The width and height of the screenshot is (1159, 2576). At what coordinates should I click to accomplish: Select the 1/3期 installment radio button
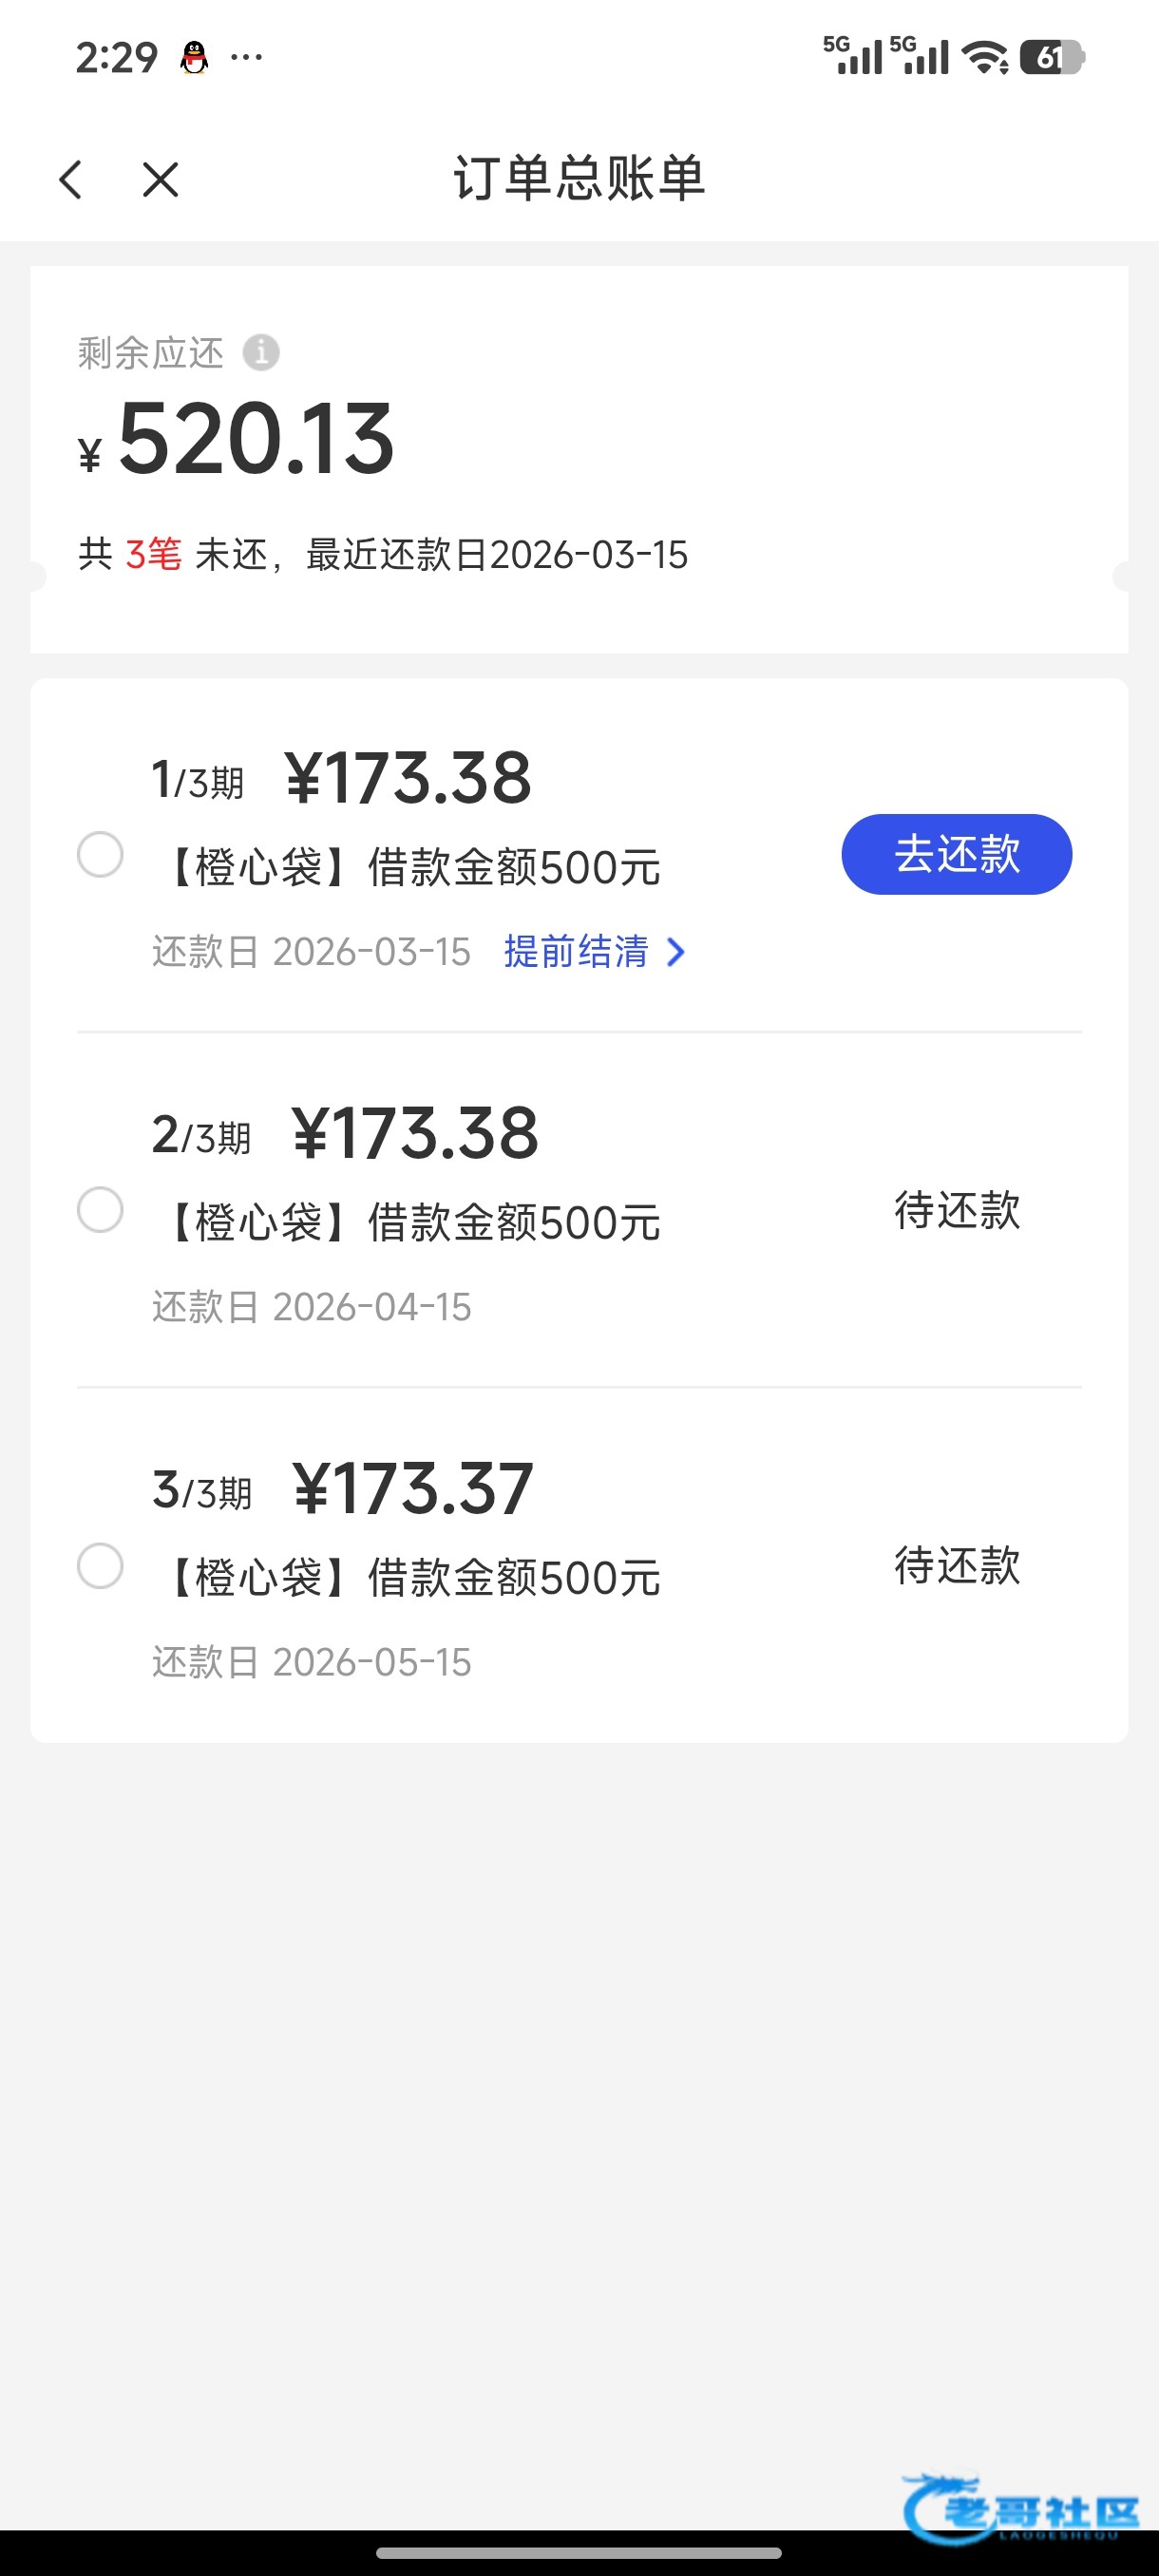tap(100, 854)
